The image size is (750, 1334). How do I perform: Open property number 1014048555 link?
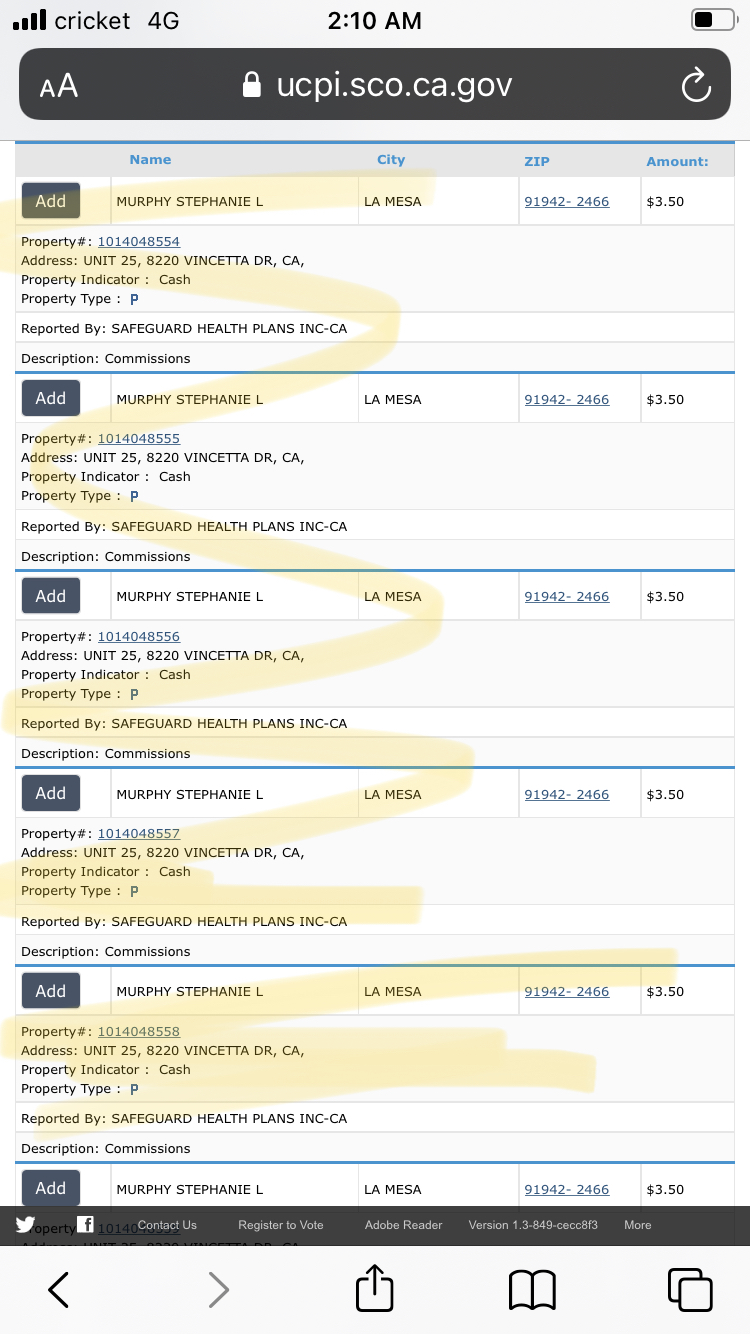(139, 439)
